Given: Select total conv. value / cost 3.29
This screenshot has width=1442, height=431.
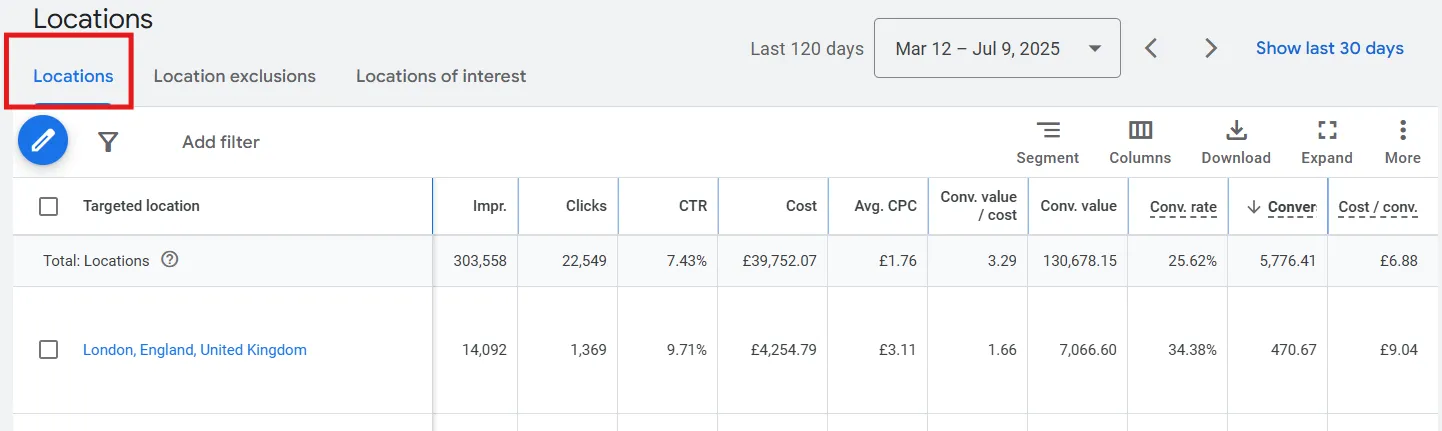Looking at the screenshot, I should [1002, 261].
